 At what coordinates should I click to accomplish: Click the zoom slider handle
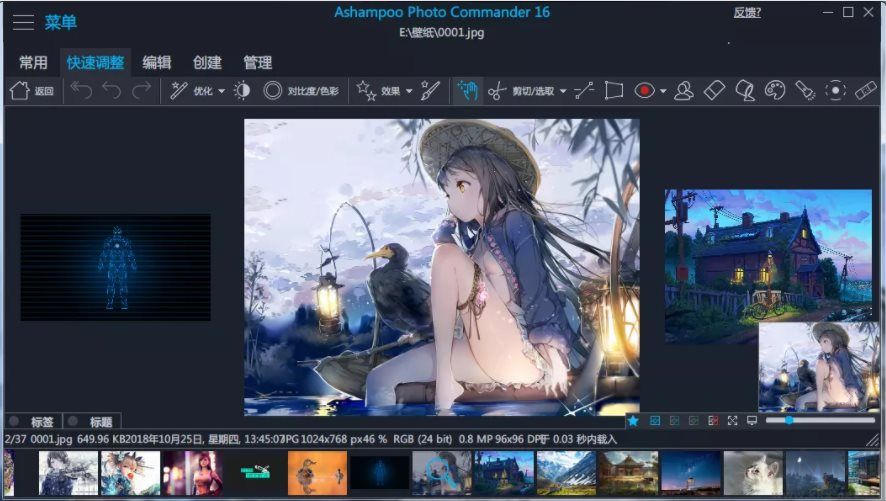click(x=789, y=420)
